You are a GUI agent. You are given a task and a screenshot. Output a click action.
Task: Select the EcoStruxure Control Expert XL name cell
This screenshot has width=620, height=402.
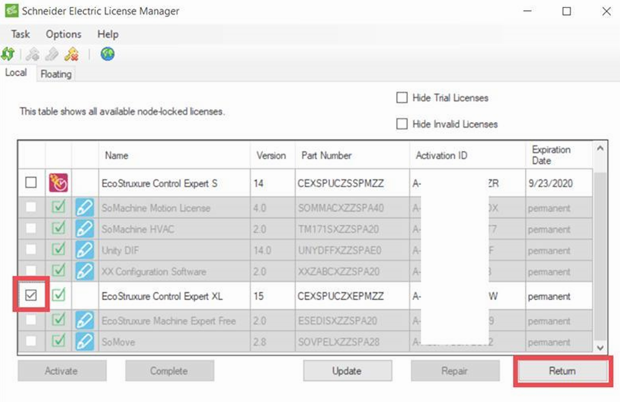point(174,296)
